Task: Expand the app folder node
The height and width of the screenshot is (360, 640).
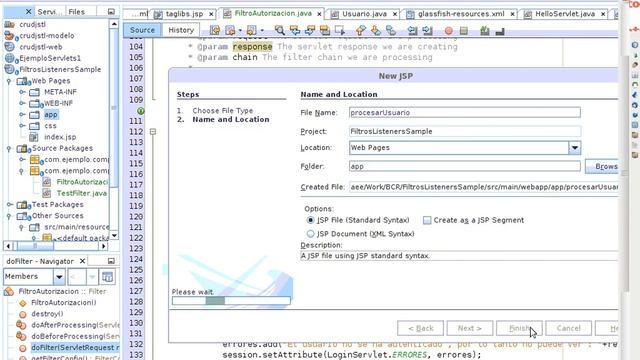Action: point(22,115)
